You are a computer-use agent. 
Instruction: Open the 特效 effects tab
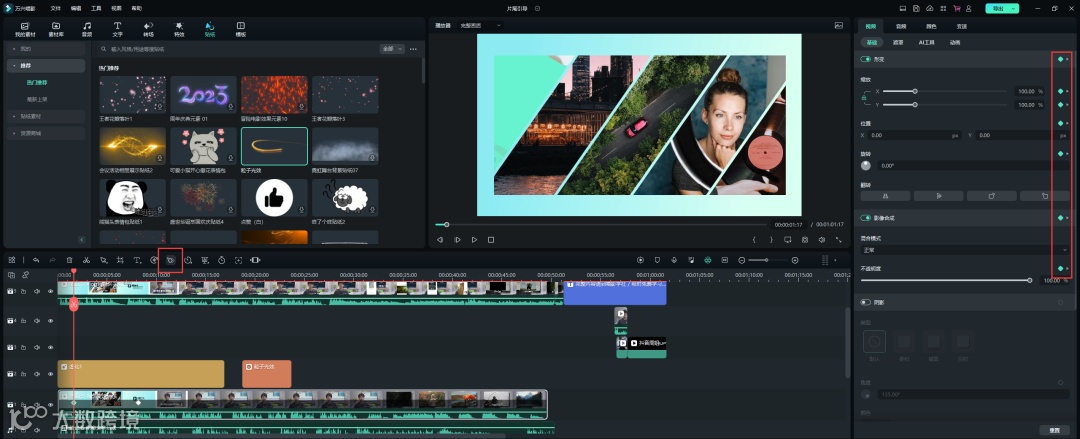tap(179, 29)
